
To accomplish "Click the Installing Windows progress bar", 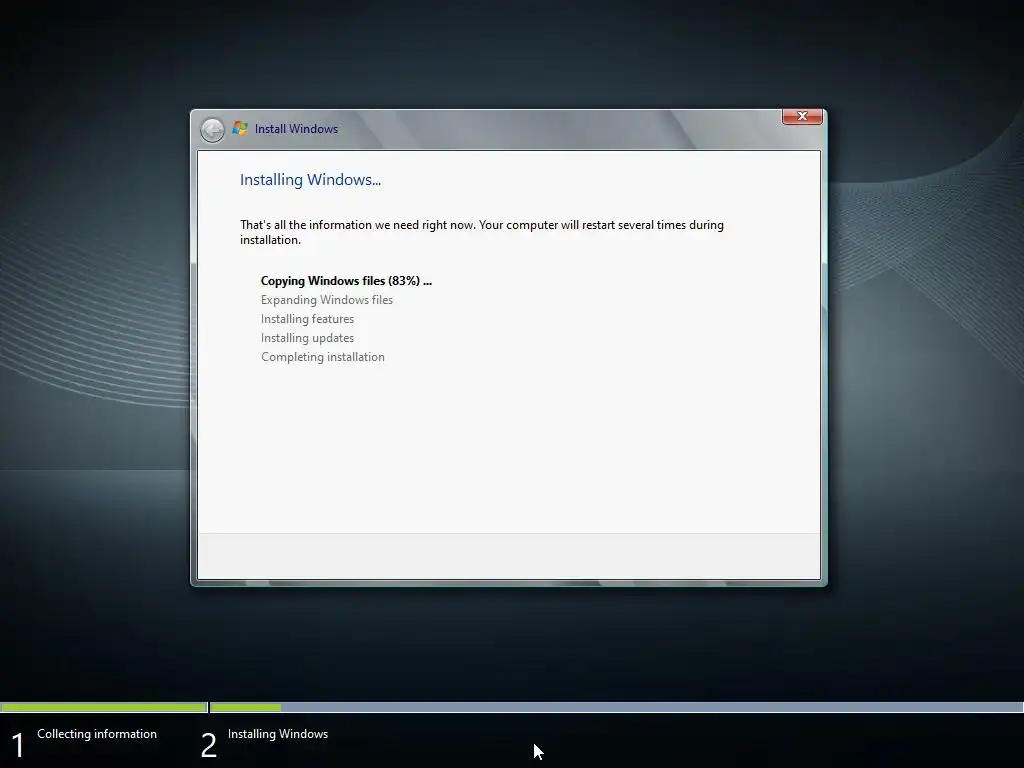I will point(616,707).
